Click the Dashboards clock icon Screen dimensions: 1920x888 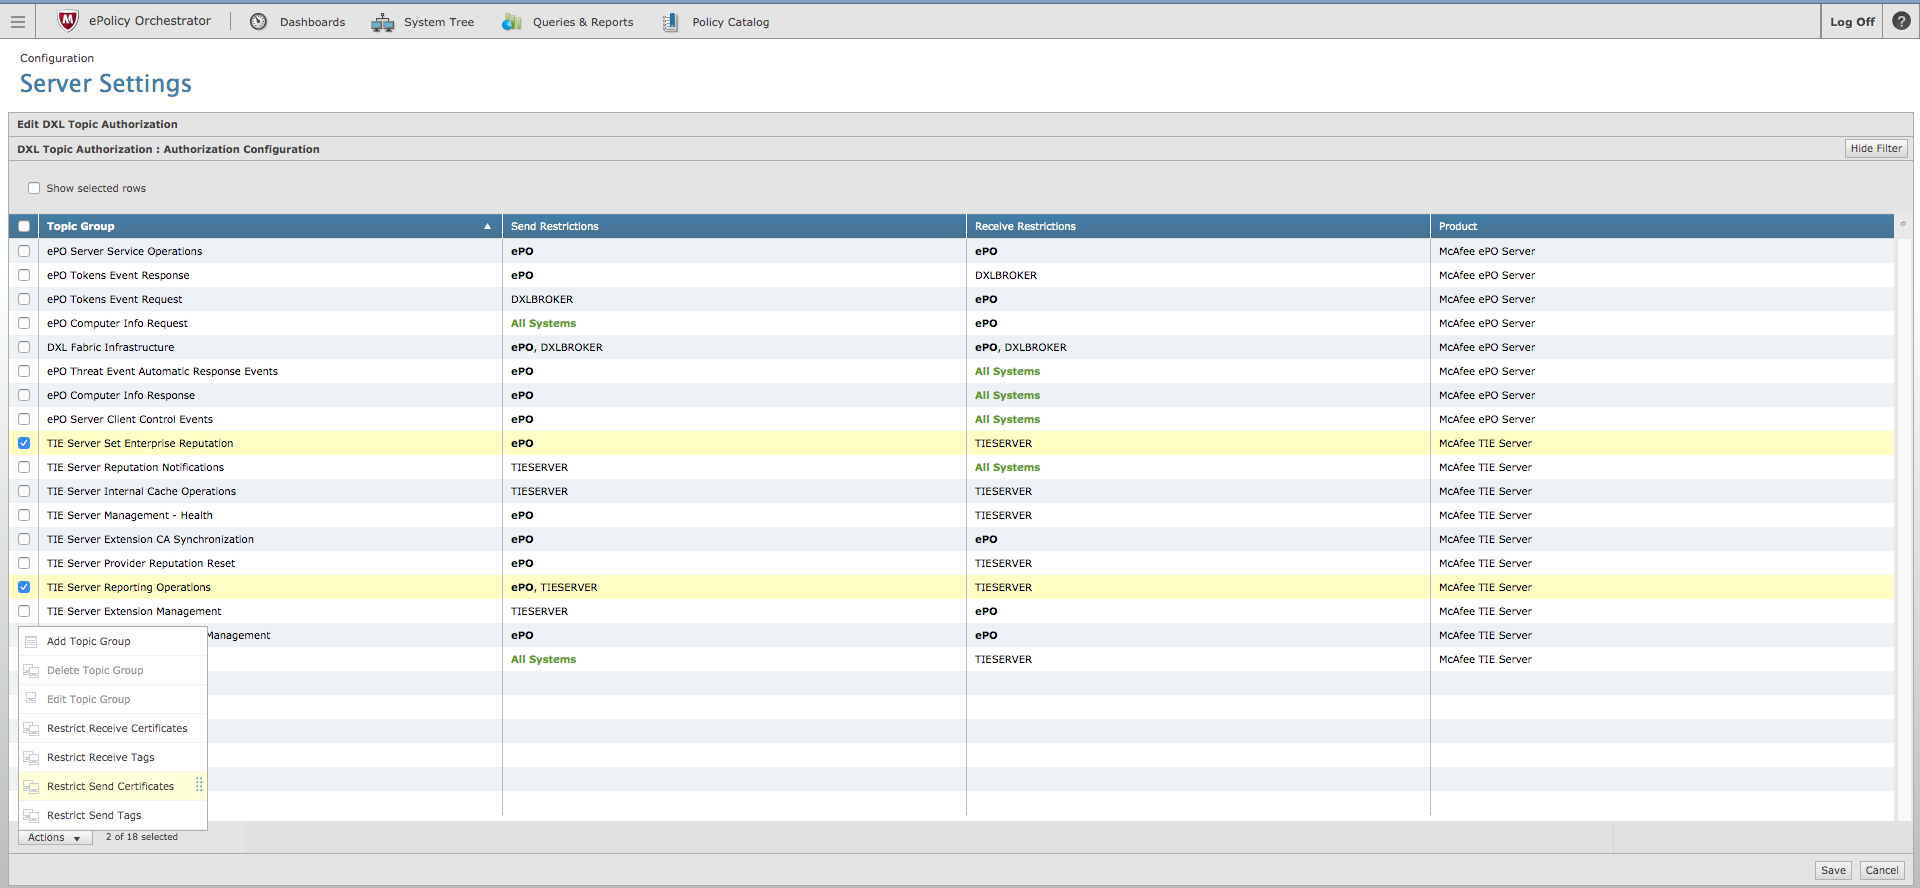click(258, 21)
